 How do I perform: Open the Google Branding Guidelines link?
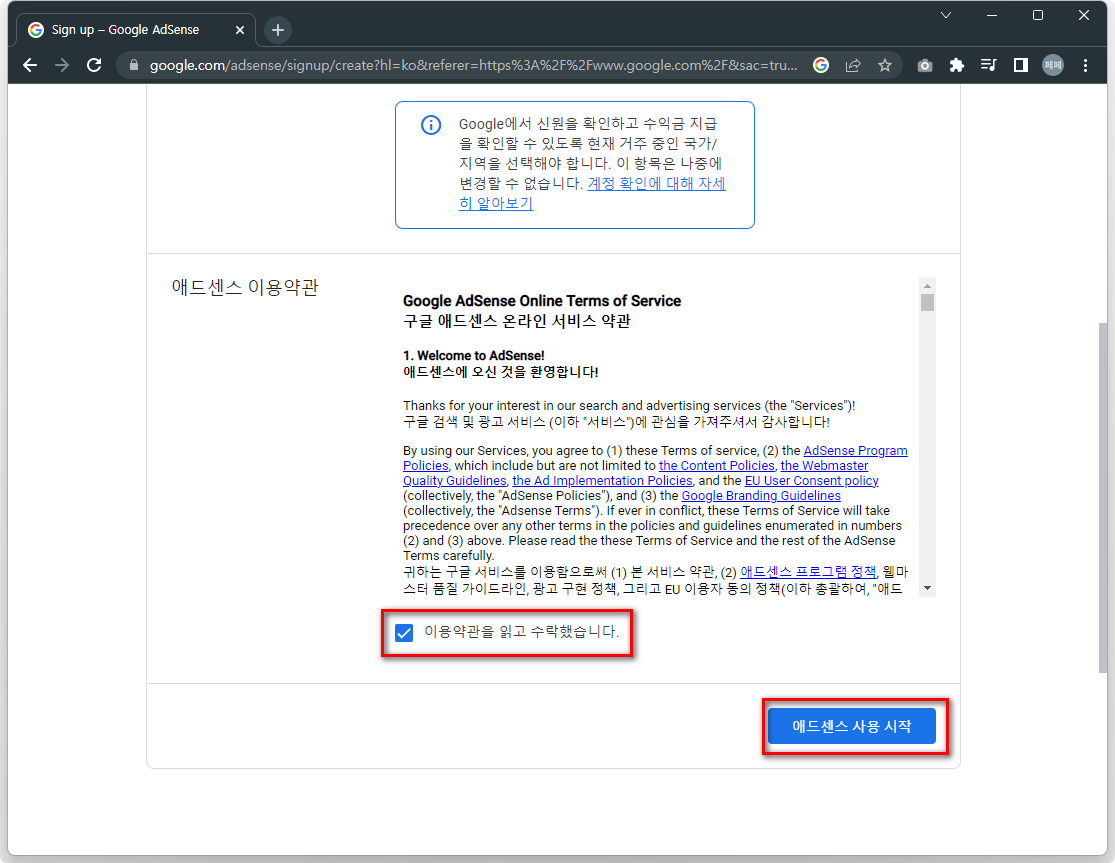(x=761, y=495)
